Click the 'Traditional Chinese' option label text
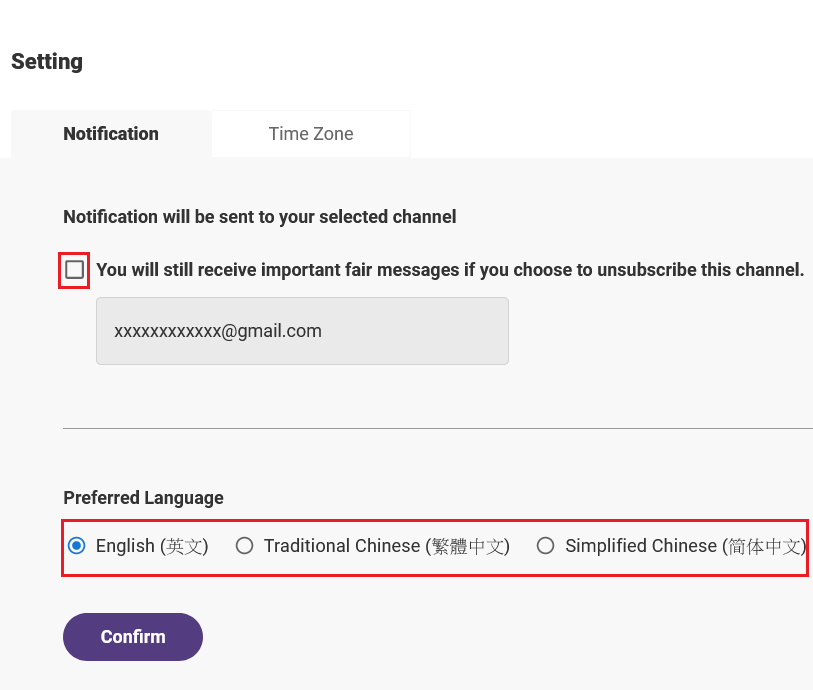The image size is (813, 690). click(x=342, y=546)
